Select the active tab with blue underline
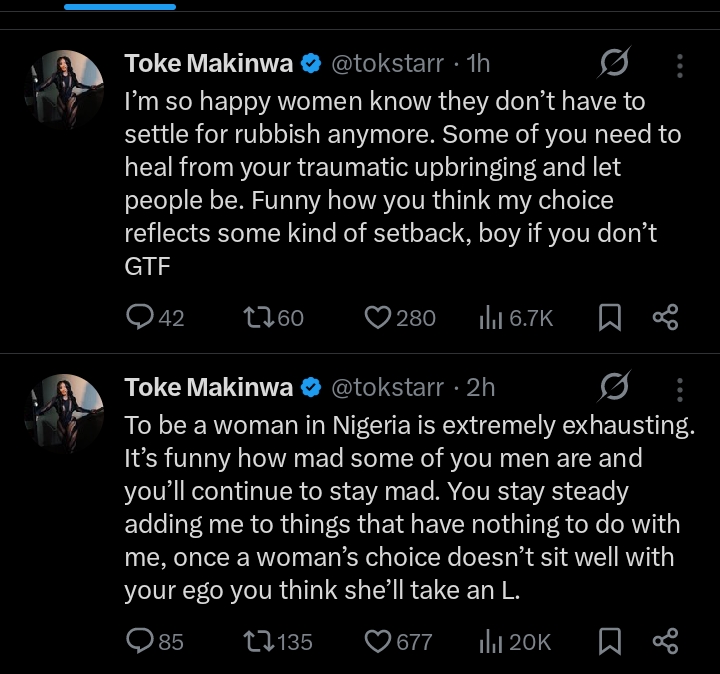720x674 pixels. (x=120, y=6)
